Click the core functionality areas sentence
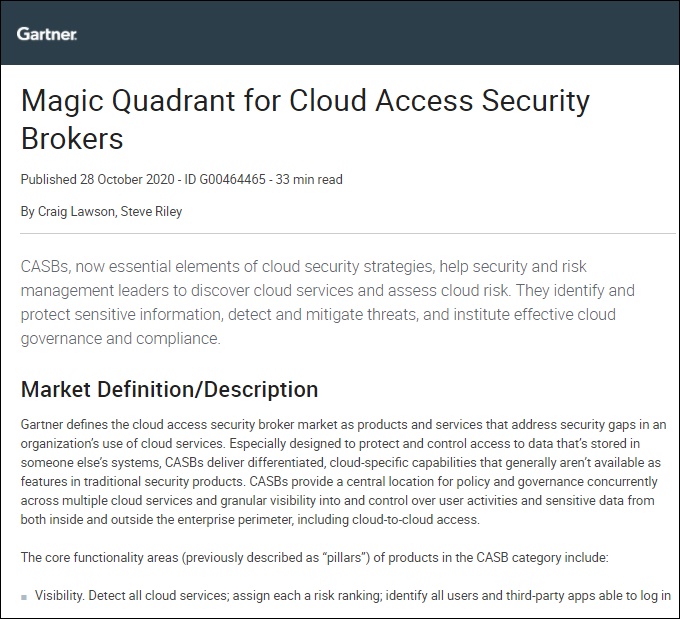The width and height of the screenshot is (680, 619). (314, 557)
